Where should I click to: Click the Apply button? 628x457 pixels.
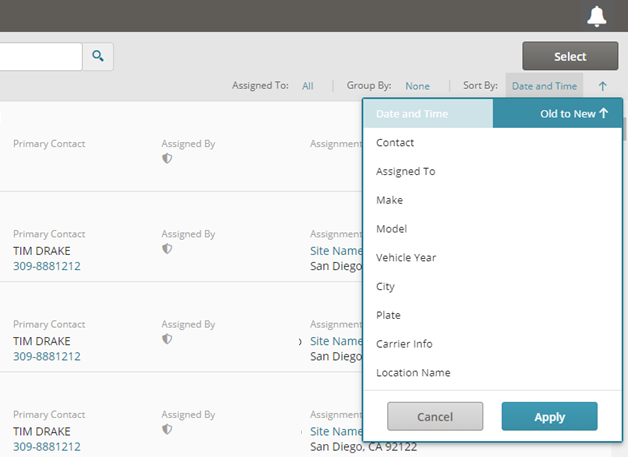(x=549, y=417)
